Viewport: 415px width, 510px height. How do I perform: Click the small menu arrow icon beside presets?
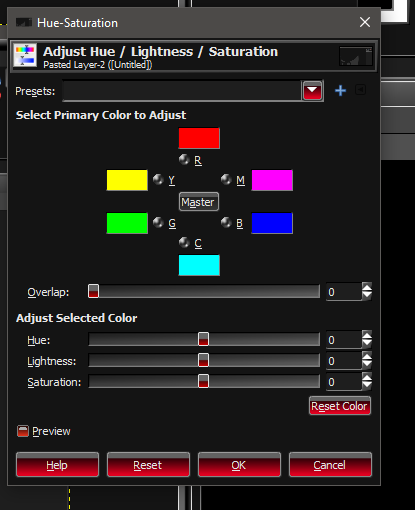[x=360, y=90]
